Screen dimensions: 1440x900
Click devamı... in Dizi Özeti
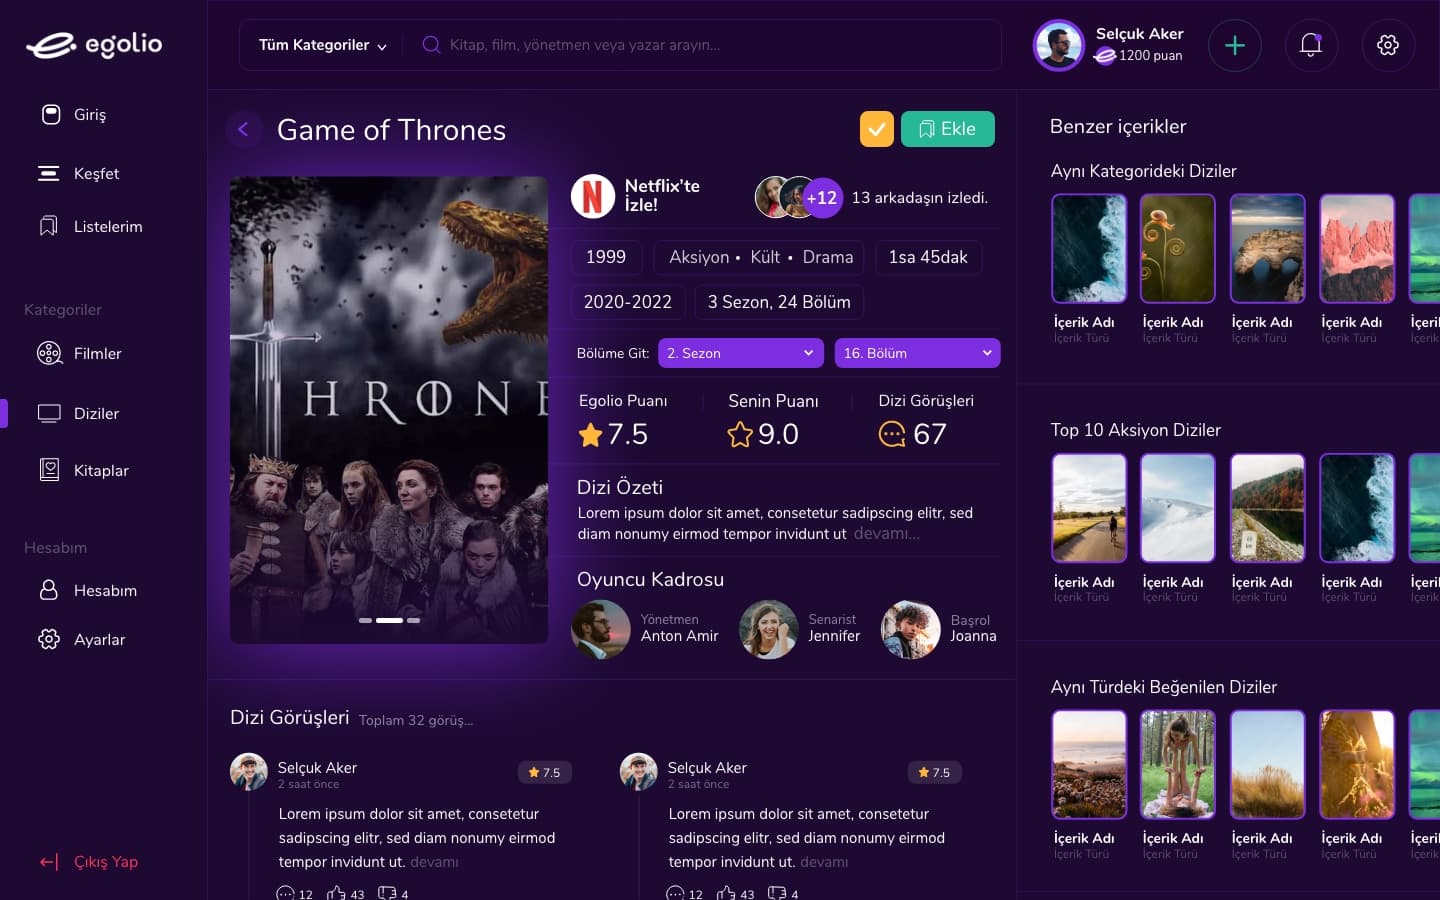[886, 534]
